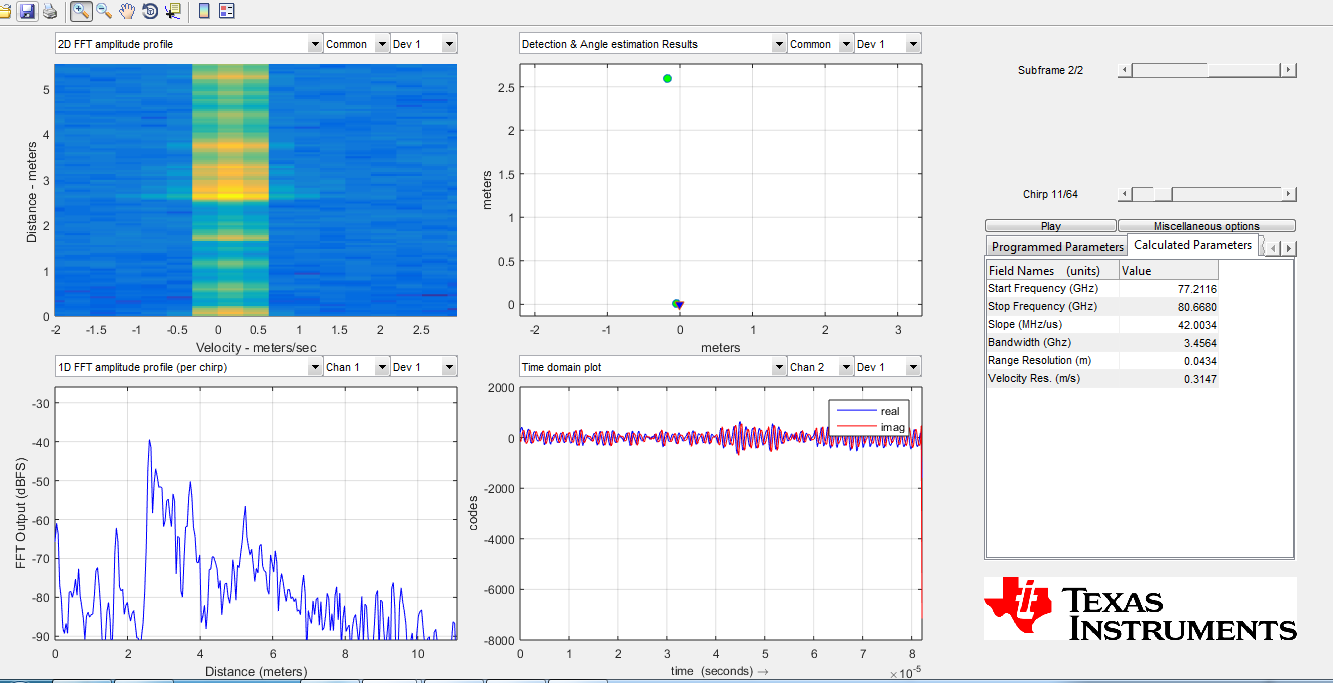Select the Pan hand tool
The width and height of the screenshot is (1333, 683).
[127, 11]
